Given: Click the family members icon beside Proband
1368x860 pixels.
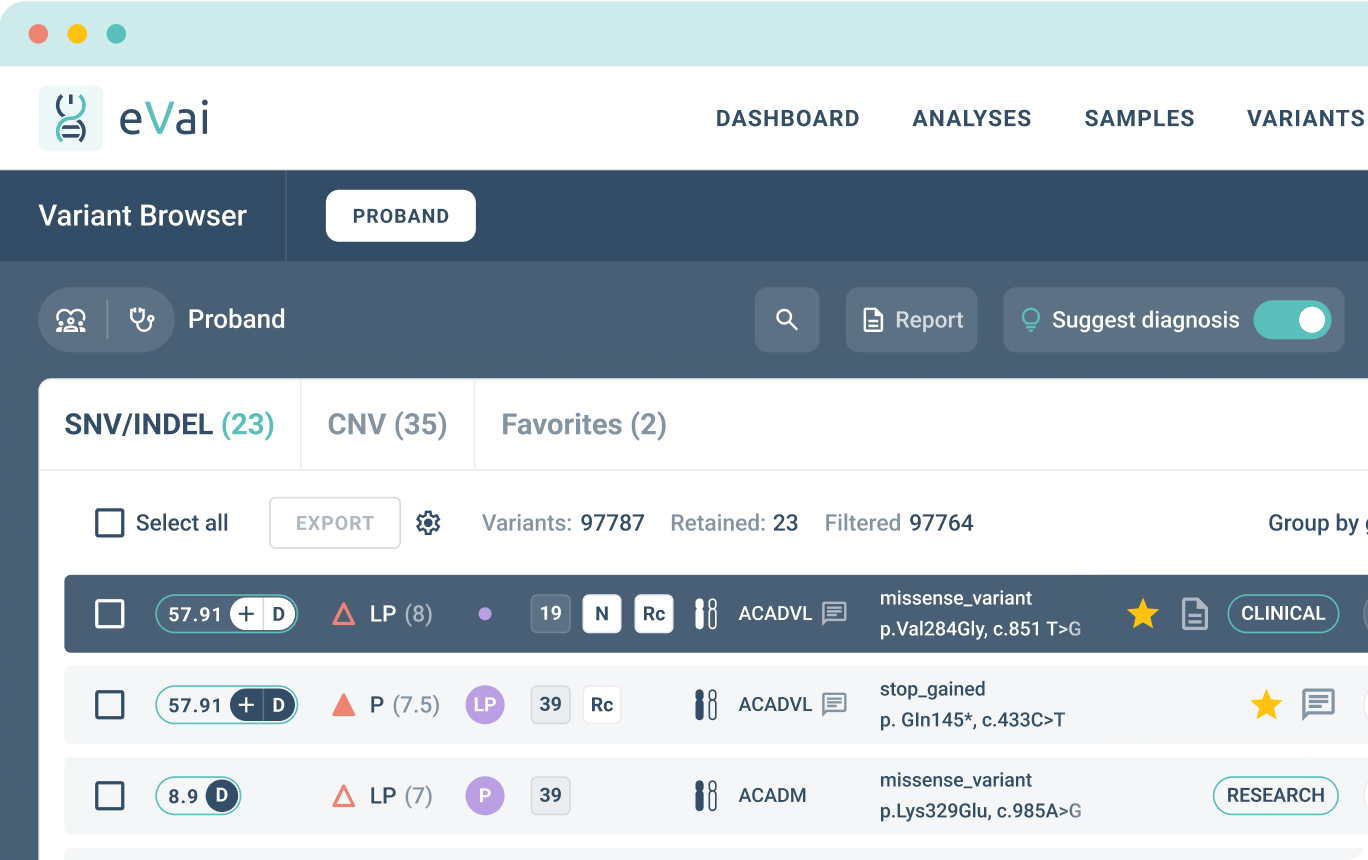Looking at the screenshot, I should click(x=71, y=320).
